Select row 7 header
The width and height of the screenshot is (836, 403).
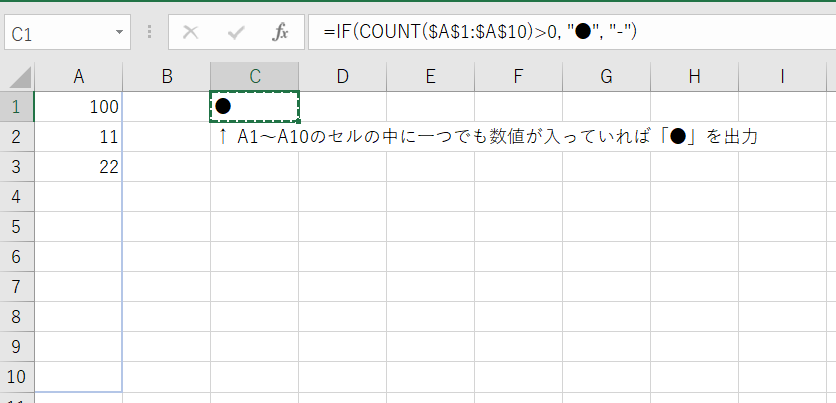point(17,287)
